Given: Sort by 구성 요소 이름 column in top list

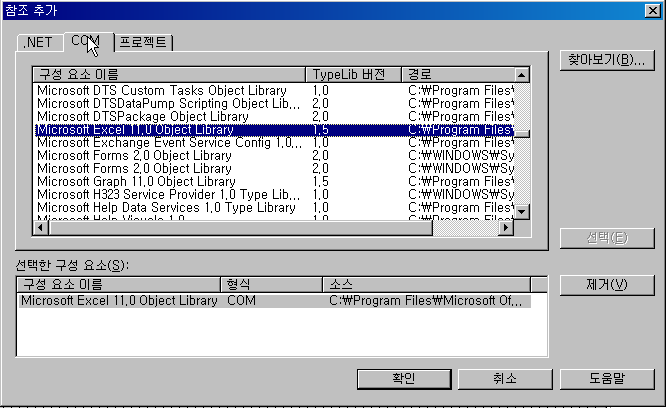Looking at the screenshot, I should [x=169, y=75].
